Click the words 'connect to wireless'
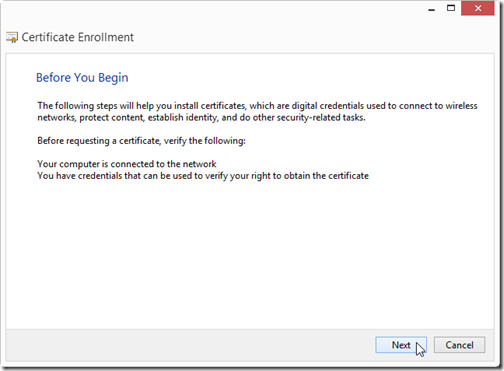 point(438,106)
